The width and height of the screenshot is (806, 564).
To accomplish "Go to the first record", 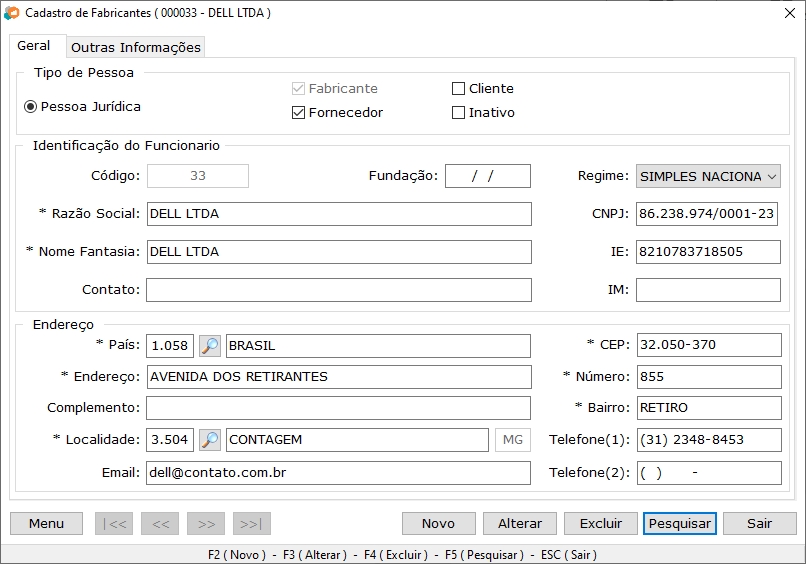I will 113,524.
